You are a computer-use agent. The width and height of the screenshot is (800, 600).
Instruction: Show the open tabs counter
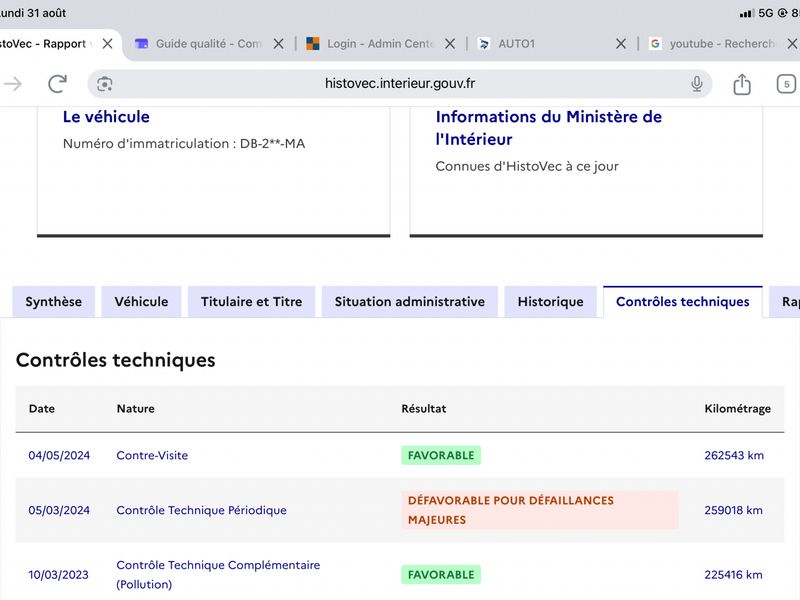coord(786,84)
